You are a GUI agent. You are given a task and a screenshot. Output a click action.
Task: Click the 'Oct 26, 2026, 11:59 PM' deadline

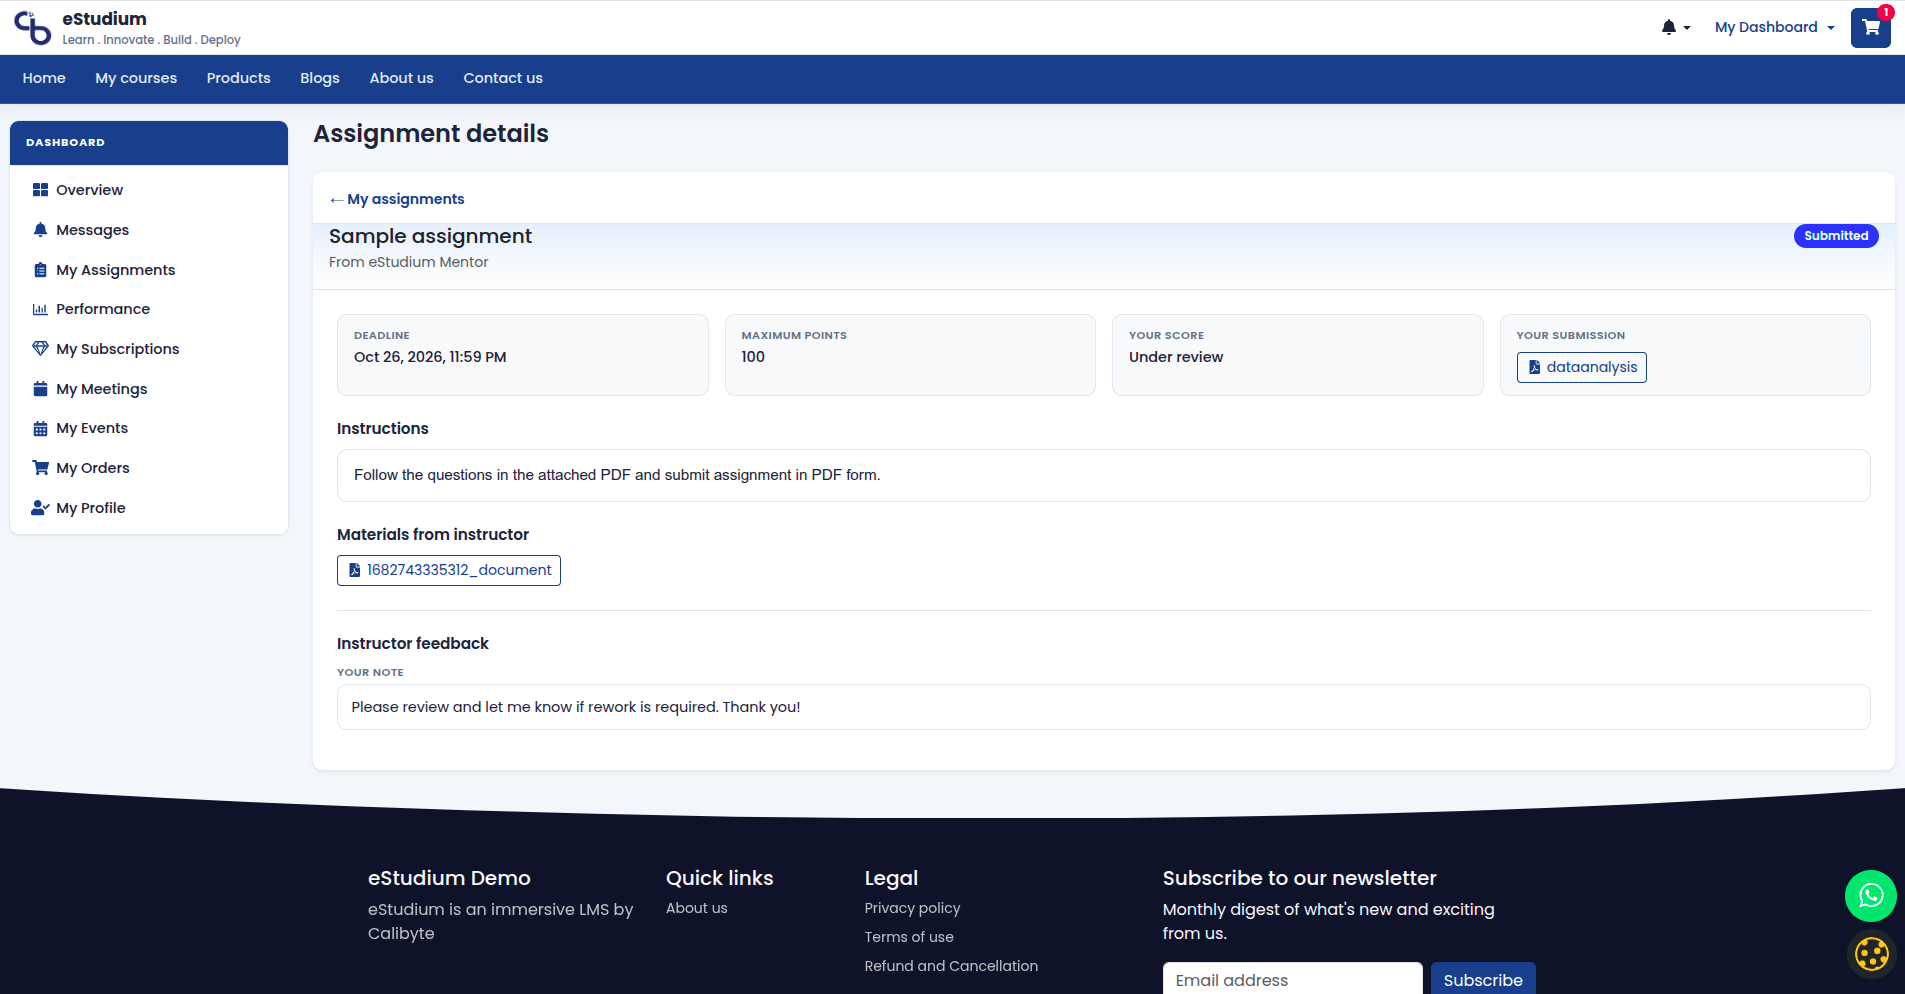pos(430,357)
